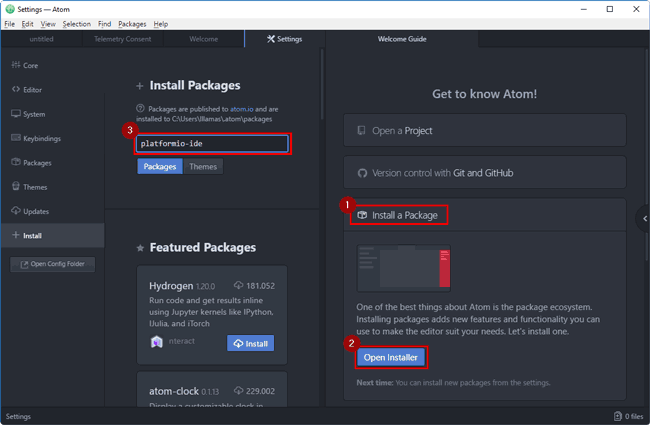Viewport: 650px width, 425px height.
Task: Open the Find menu
Action: coord(104,24)
